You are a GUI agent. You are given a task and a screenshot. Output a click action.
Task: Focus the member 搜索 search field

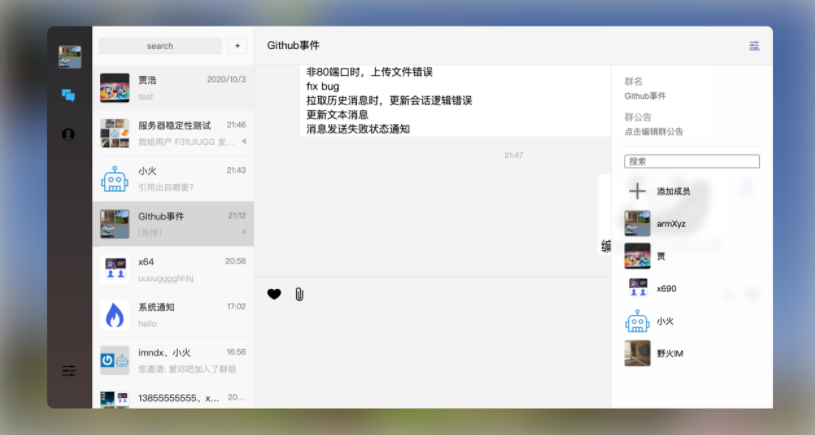(692, 161)
